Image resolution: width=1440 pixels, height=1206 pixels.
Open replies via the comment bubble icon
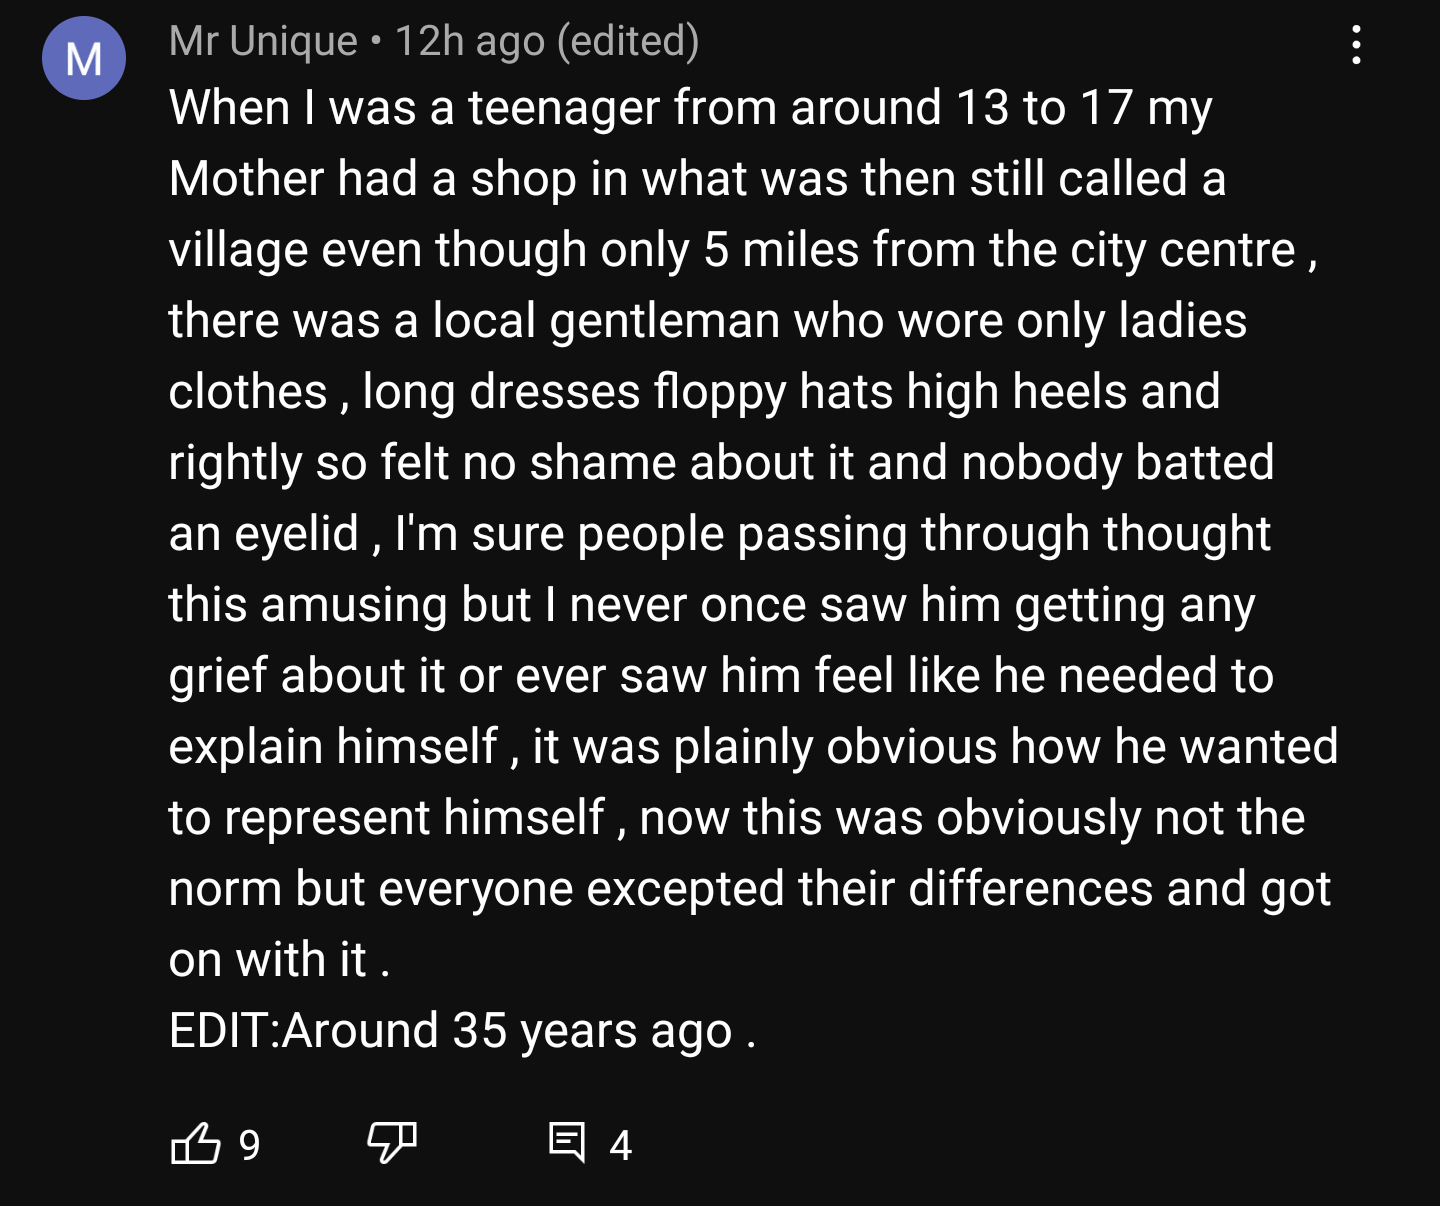click(x=567, y=1142)
